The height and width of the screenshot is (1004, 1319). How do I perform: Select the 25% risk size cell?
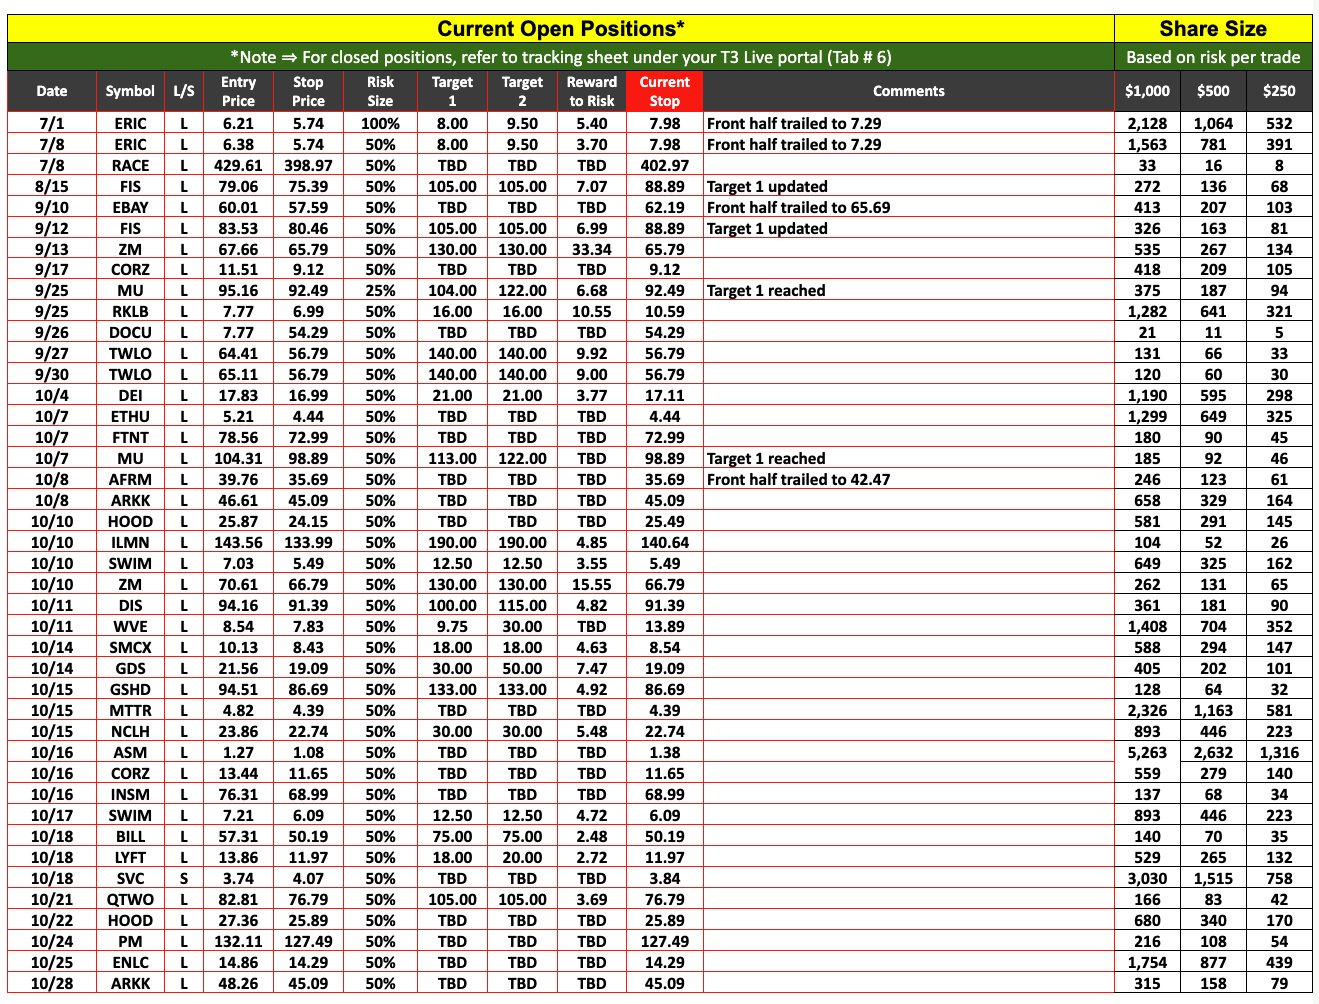click(380, 291)
